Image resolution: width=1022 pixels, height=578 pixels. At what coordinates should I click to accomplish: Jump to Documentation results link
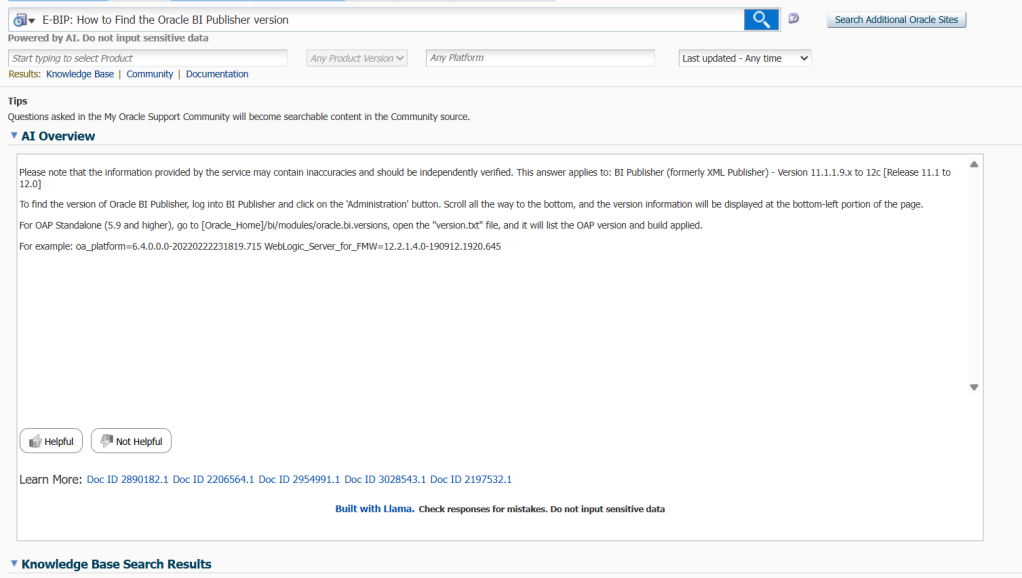click(x=217, y=74)
